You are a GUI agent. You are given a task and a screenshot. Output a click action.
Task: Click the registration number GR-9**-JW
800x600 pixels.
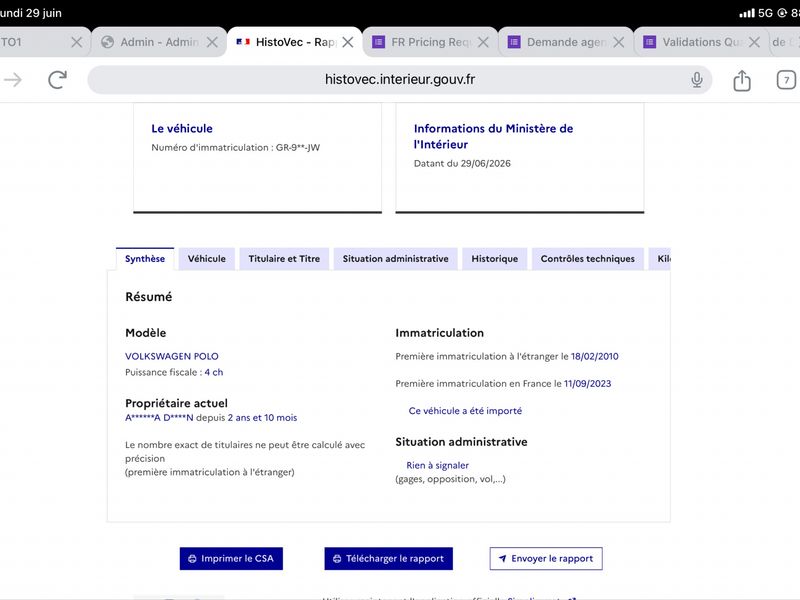coord(298,147)
